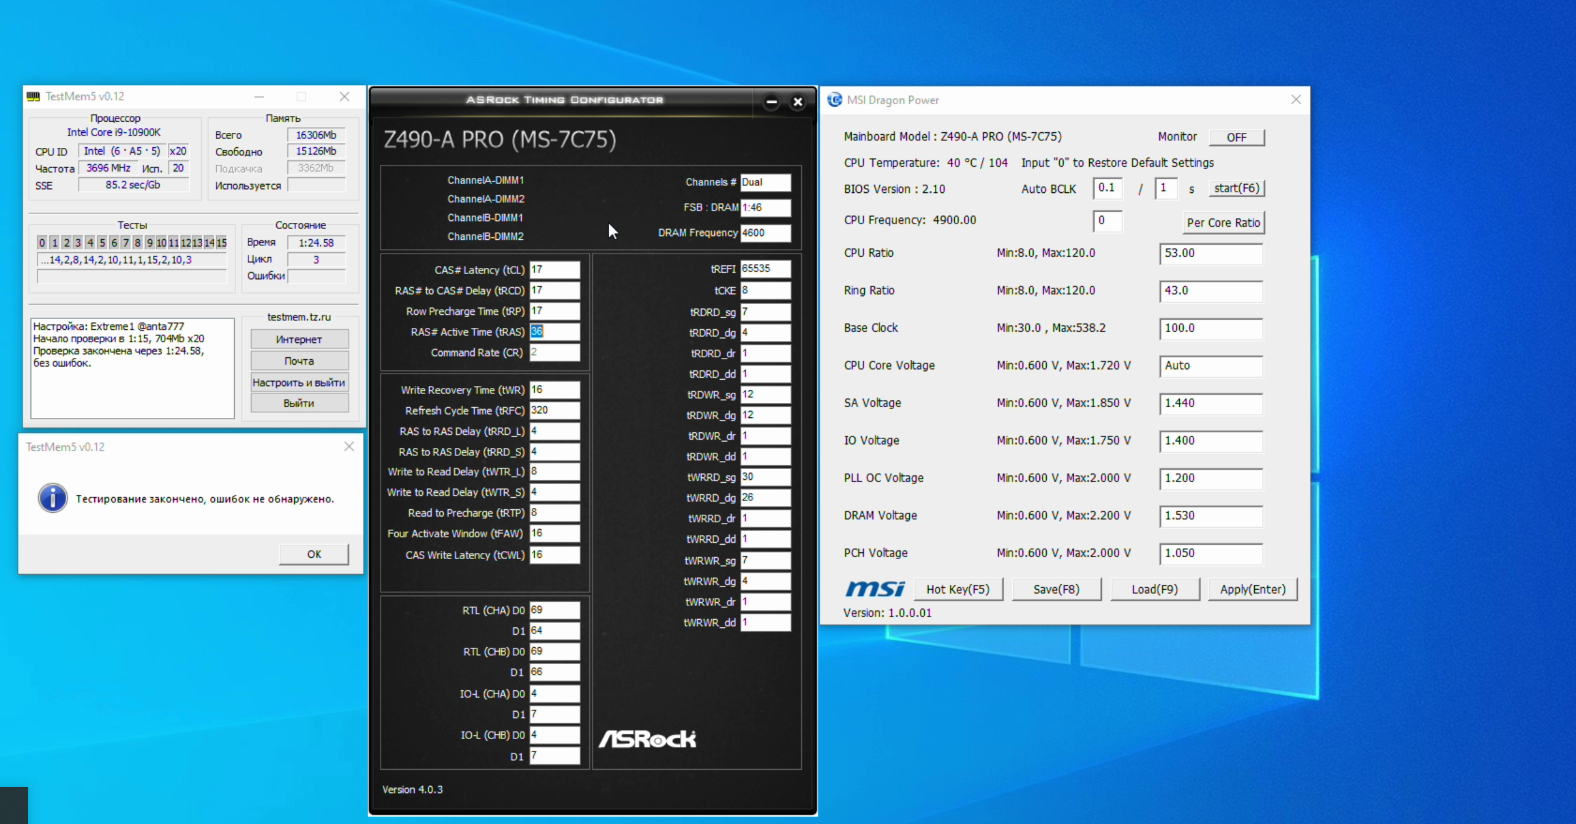Click the Mainboard Model text in Dragon Power
The height and width of the screenshot is (824, 1576).
[x=953, y=137]
